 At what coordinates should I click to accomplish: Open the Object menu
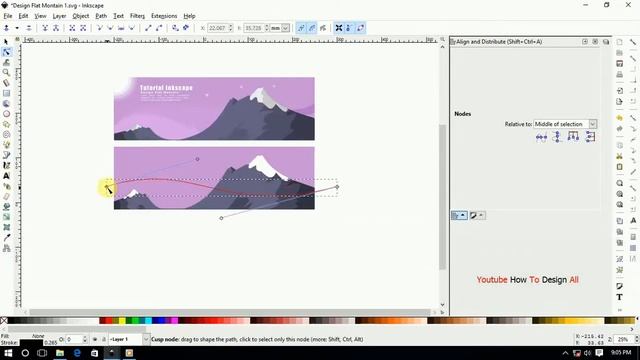click(x=80, y=16)
